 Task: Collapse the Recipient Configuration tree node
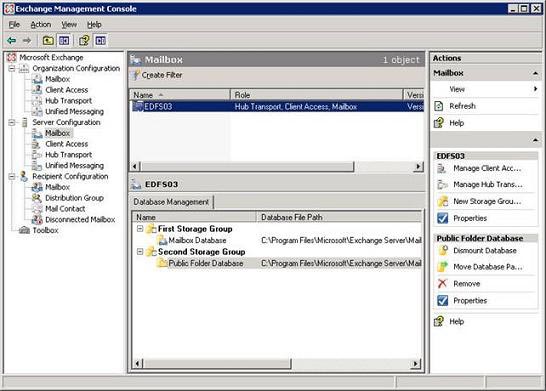(12, 176)
